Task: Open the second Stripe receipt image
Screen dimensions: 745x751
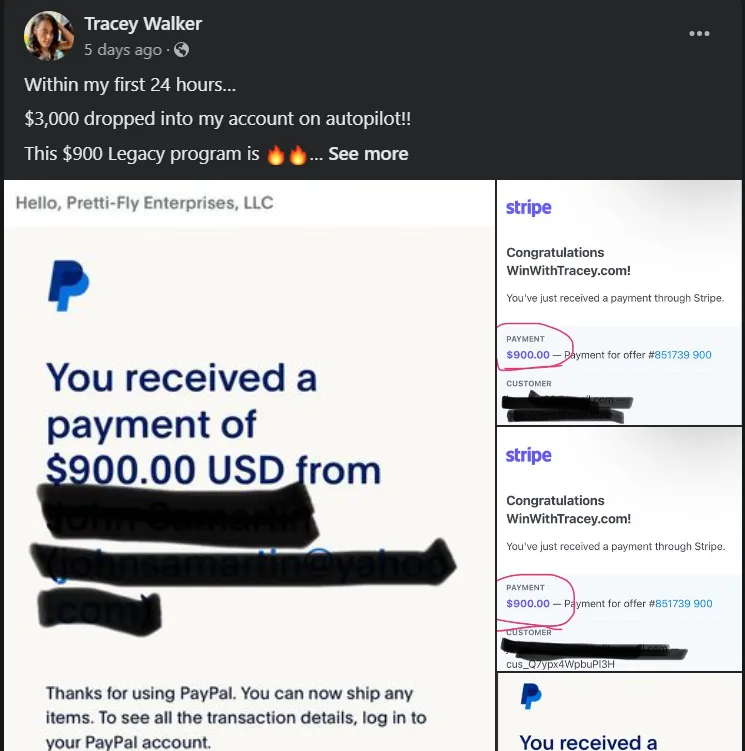Action: tap(619, 549)
